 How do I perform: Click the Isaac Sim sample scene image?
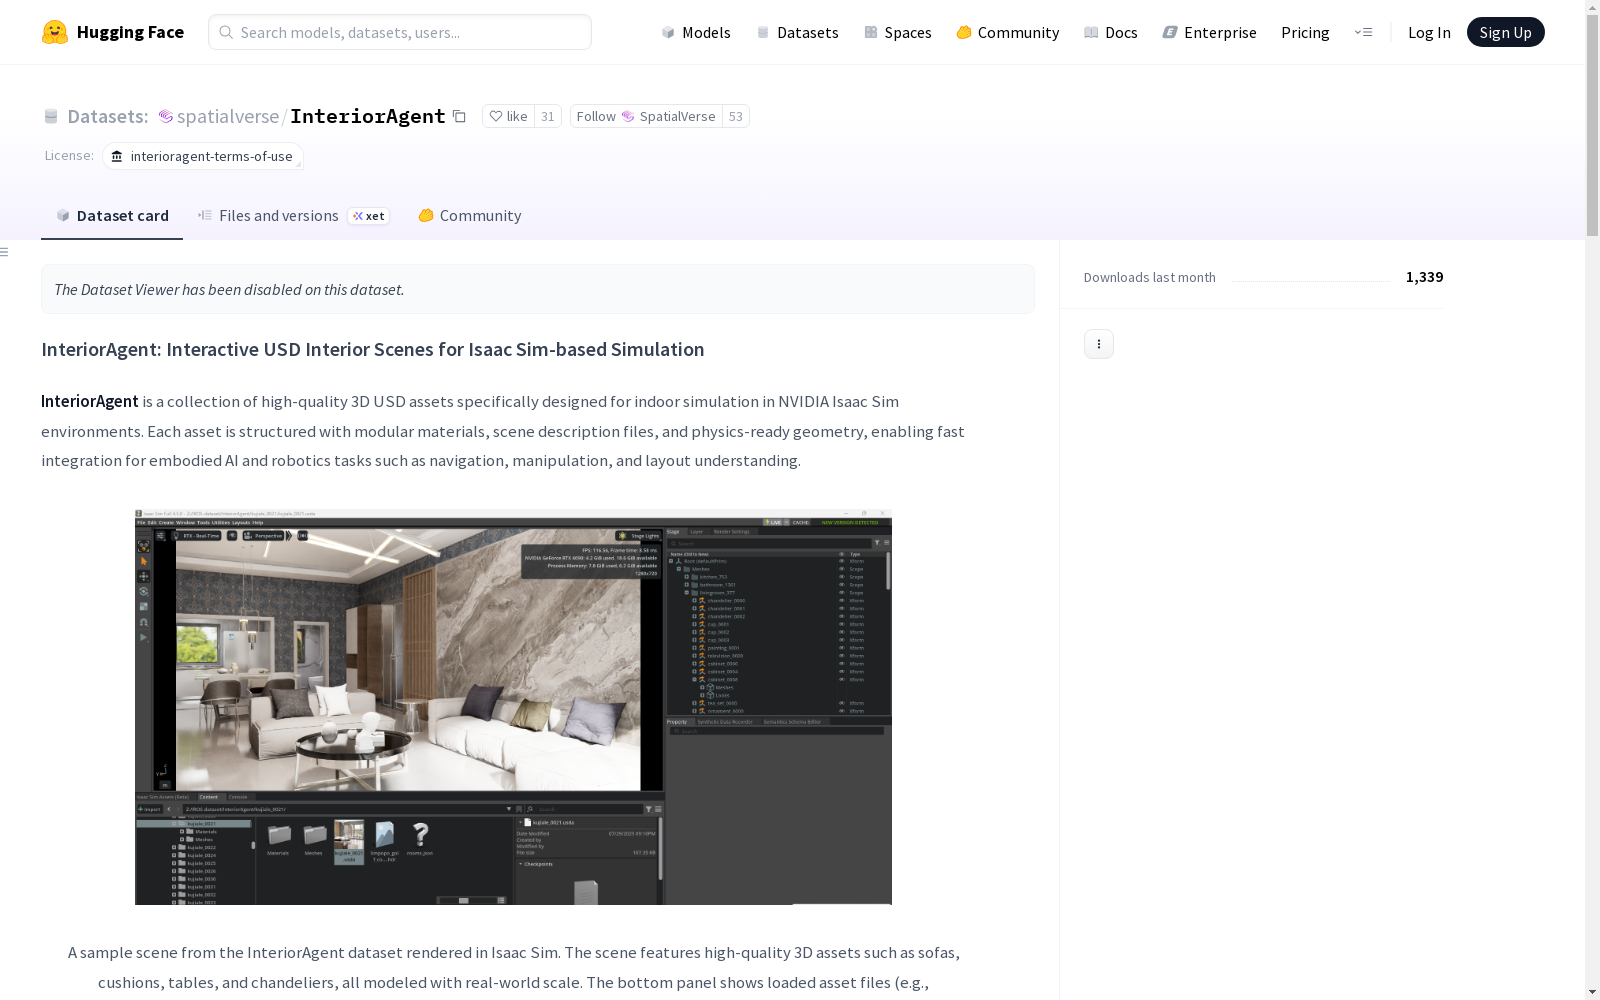click(513, 707)
